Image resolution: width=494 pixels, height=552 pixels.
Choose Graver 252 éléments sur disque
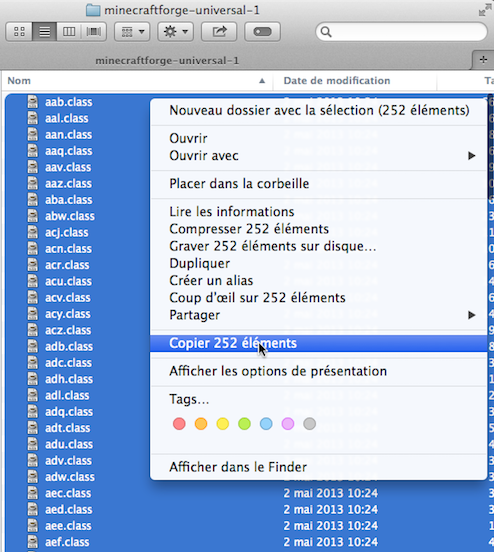coord(319,246)
